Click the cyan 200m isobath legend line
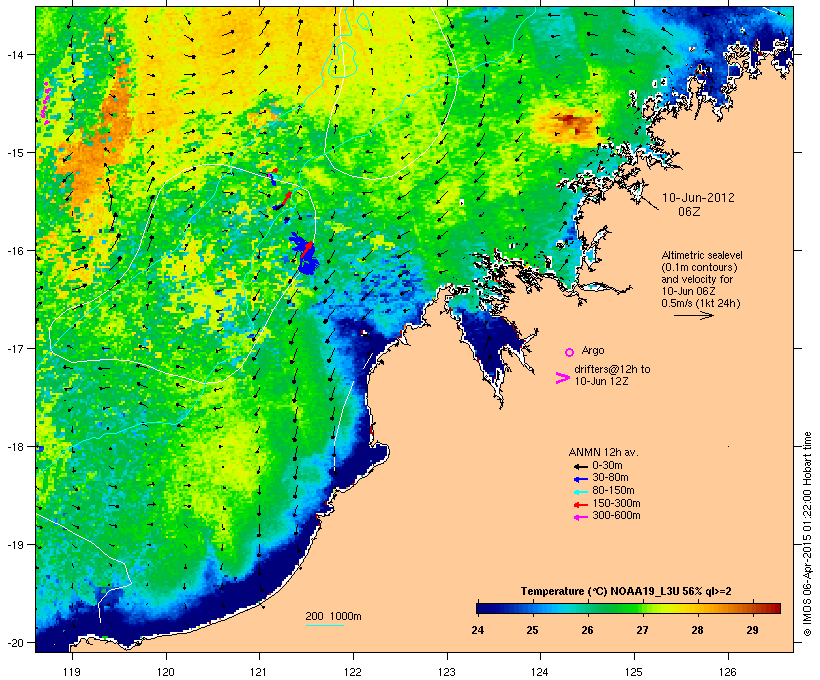820x680 pixels. (324, 625)
